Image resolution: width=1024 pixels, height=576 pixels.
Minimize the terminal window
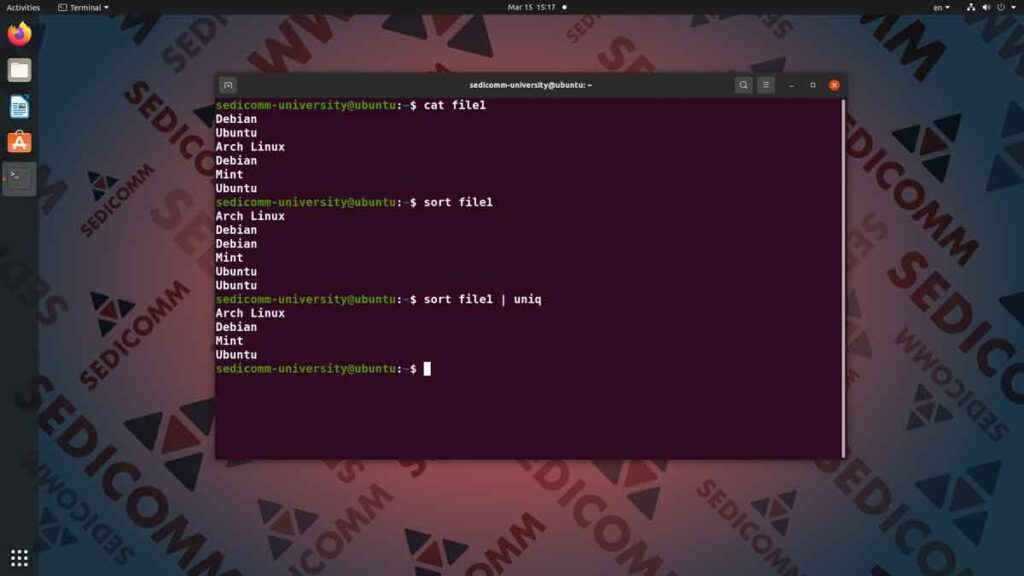pos(792,85)
